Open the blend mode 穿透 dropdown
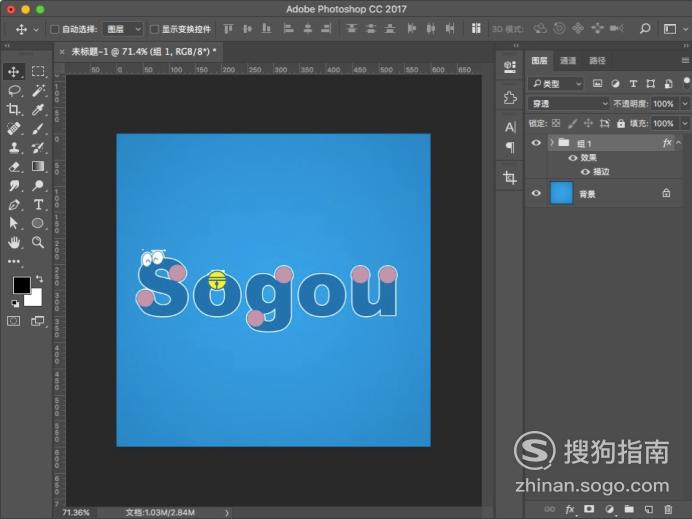The height and width of the screenshot is (519, 692). coord(569,104)
